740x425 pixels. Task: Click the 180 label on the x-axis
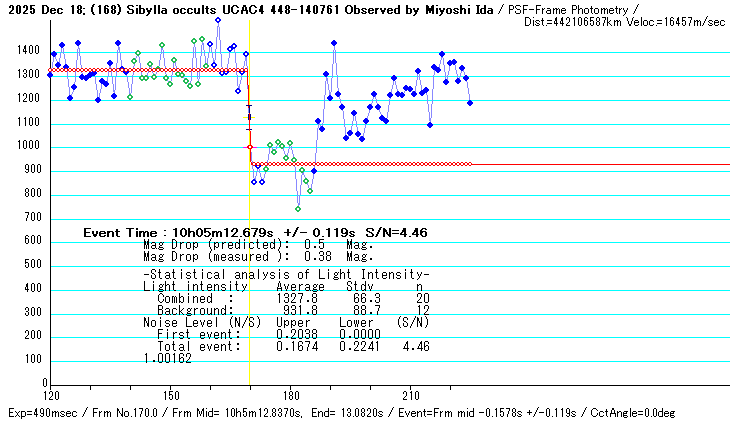(290, 394)
